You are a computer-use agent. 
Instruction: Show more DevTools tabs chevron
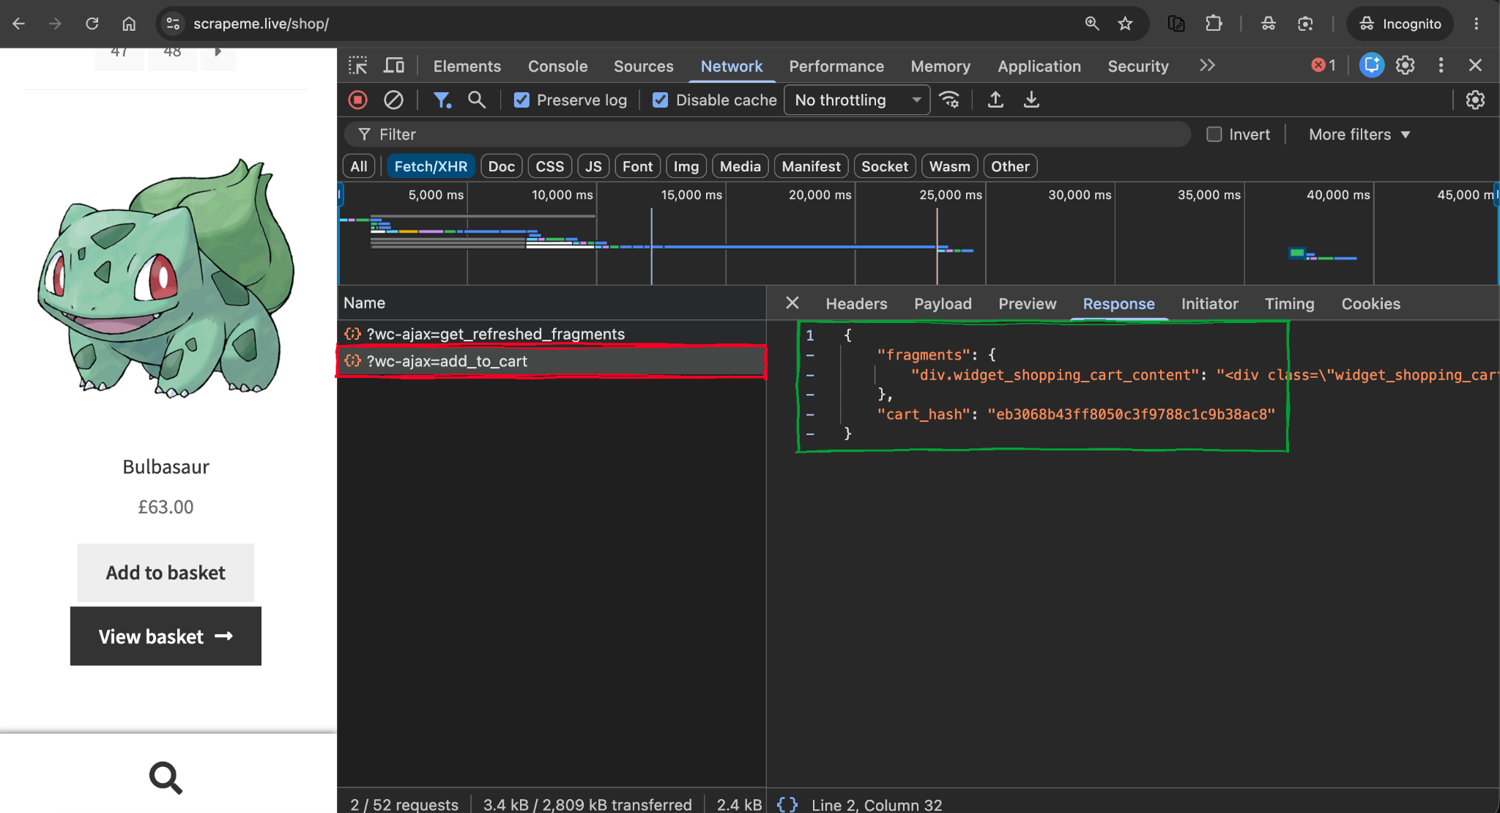pos(1207,65)
